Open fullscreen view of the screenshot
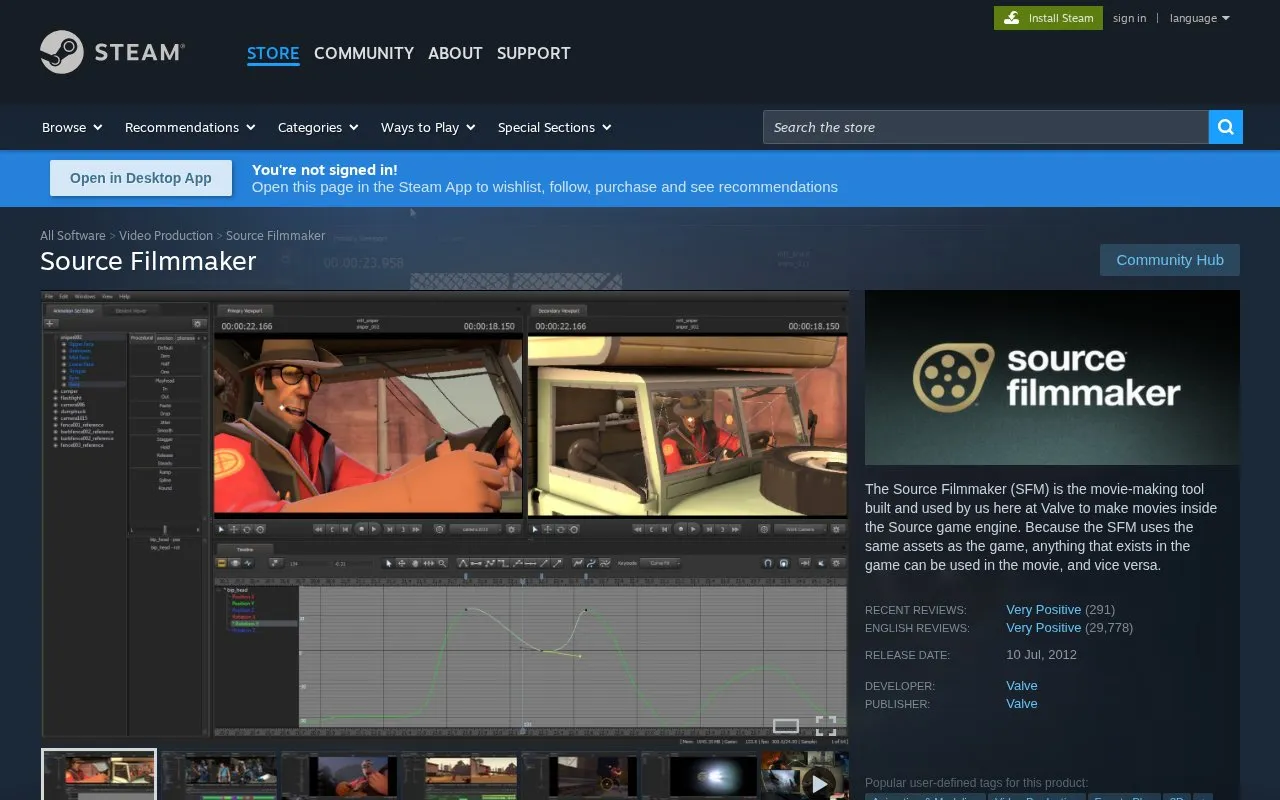1280x800 pixels. pyautogui.click(x=826, y=725)
